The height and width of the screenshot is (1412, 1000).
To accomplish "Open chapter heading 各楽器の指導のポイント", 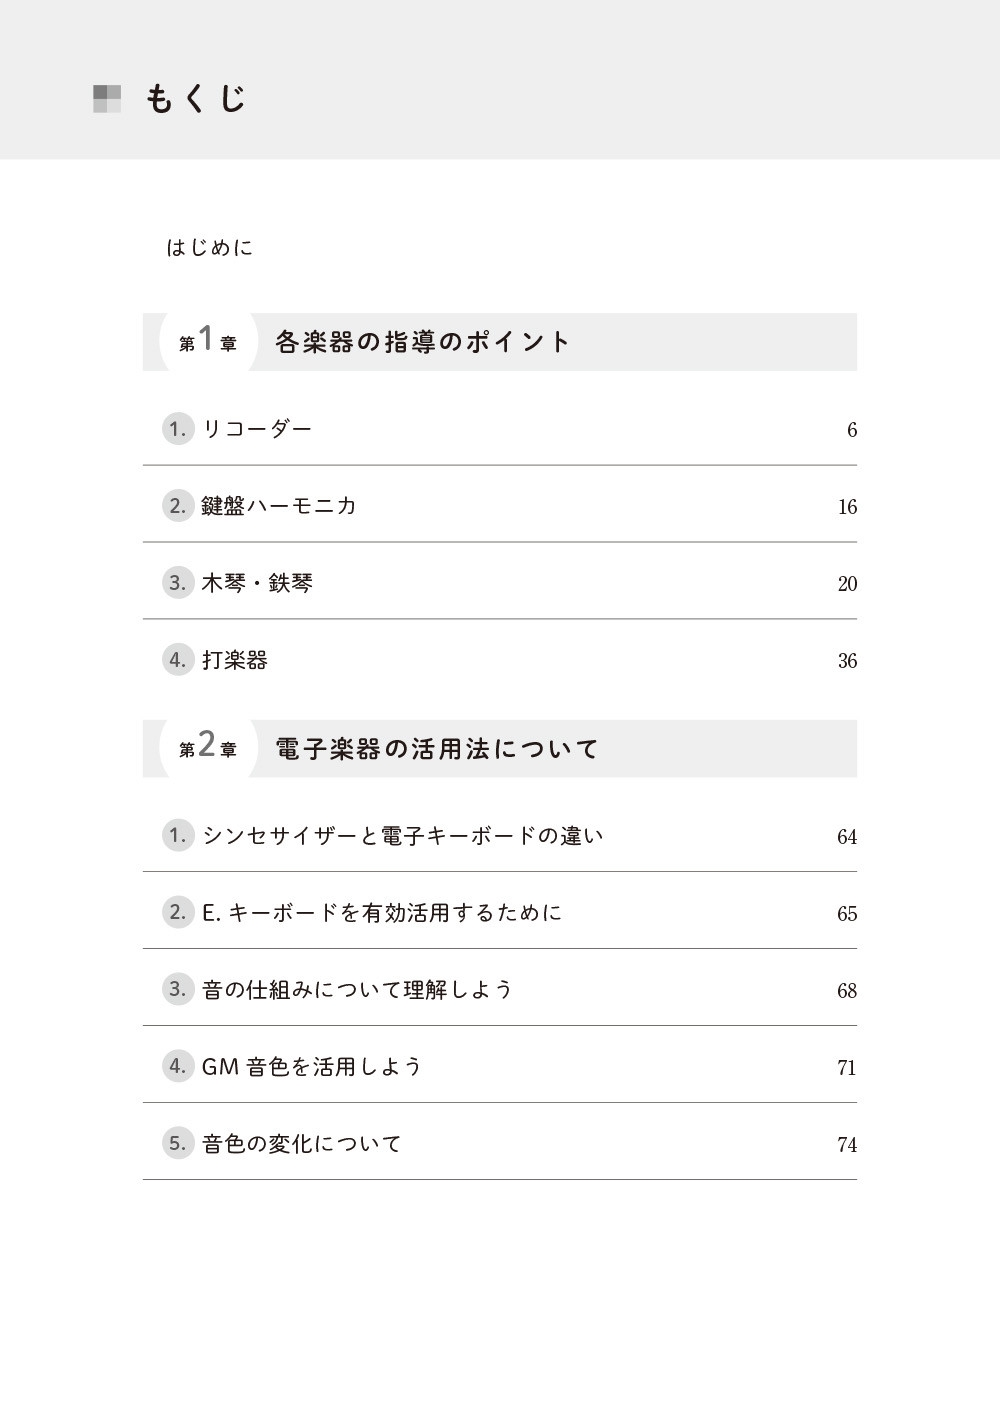I will (422, 342).
